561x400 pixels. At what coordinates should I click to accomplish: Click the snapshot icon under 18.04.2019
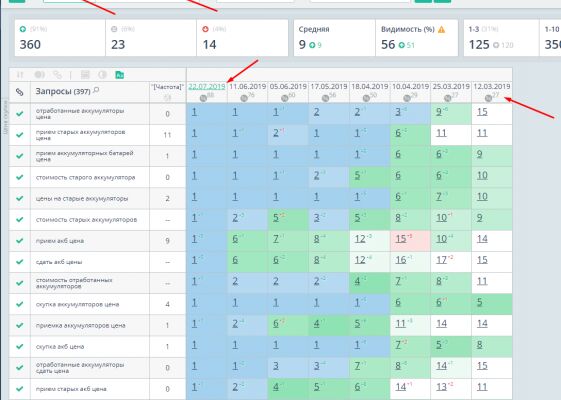click(x=366, y=98)
